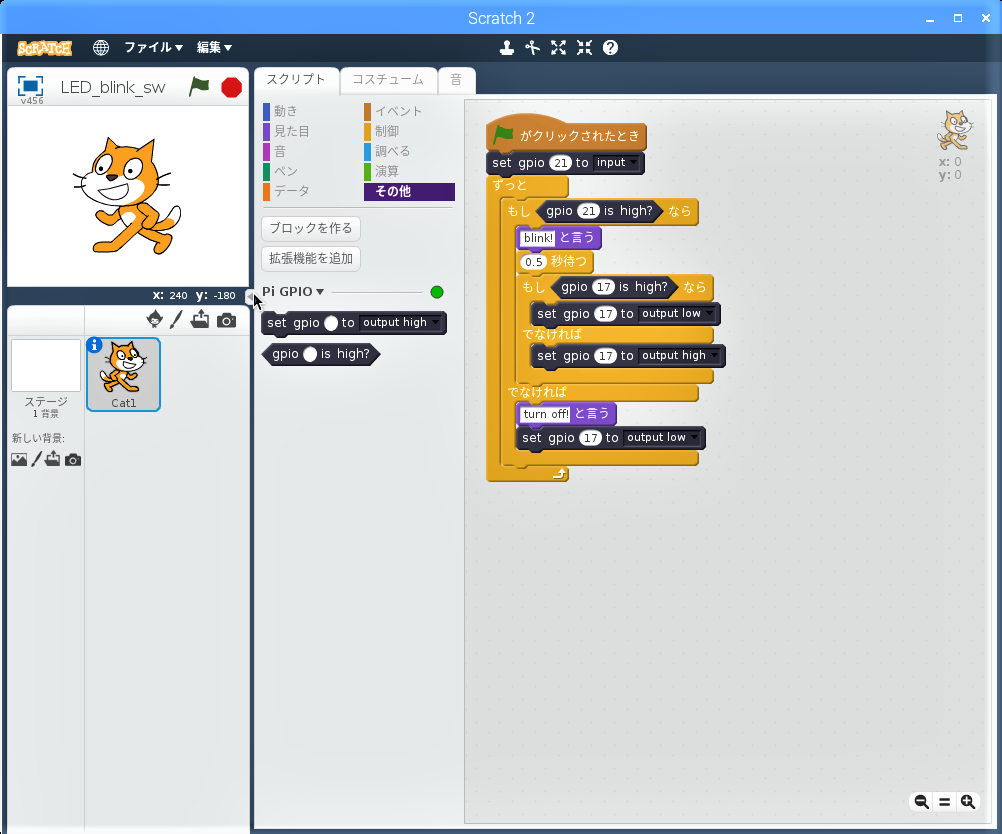This screenshot has height=834, width=1002.
Task: Open the ファイル menu
Action: 153,47
